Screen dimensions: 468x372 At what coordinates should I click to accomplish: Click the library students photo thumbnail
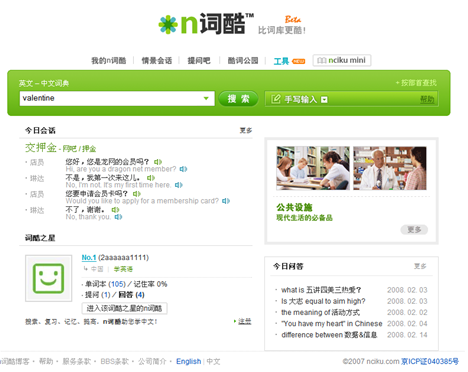pos(313,168)
